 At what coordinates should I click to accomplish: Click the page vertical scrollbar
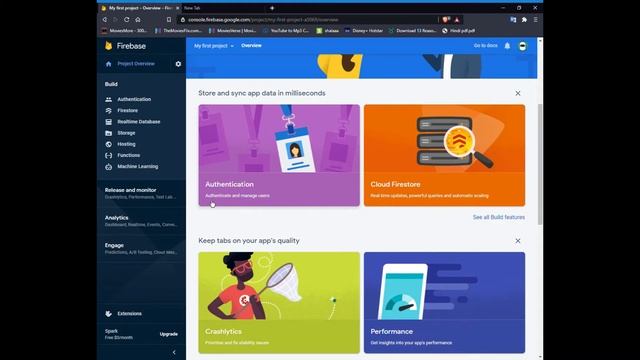coord(540,163)
